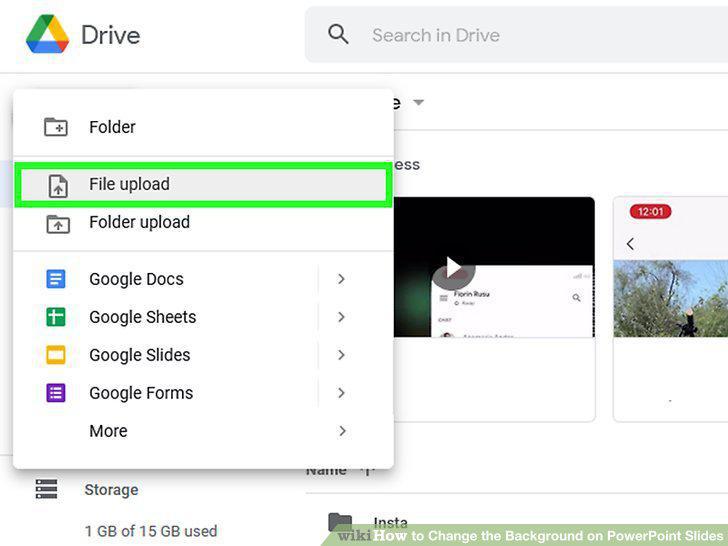Select Google Docs menu entry
This screenshot has height=546, width=728.
[x=203, y=279]
